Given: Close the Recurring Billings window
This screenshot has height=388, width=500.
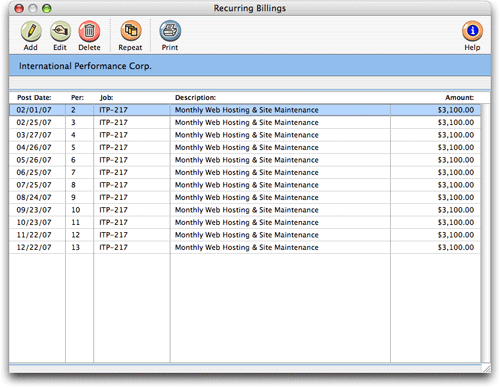Looking at the screenshot, I should coord(19,8).
